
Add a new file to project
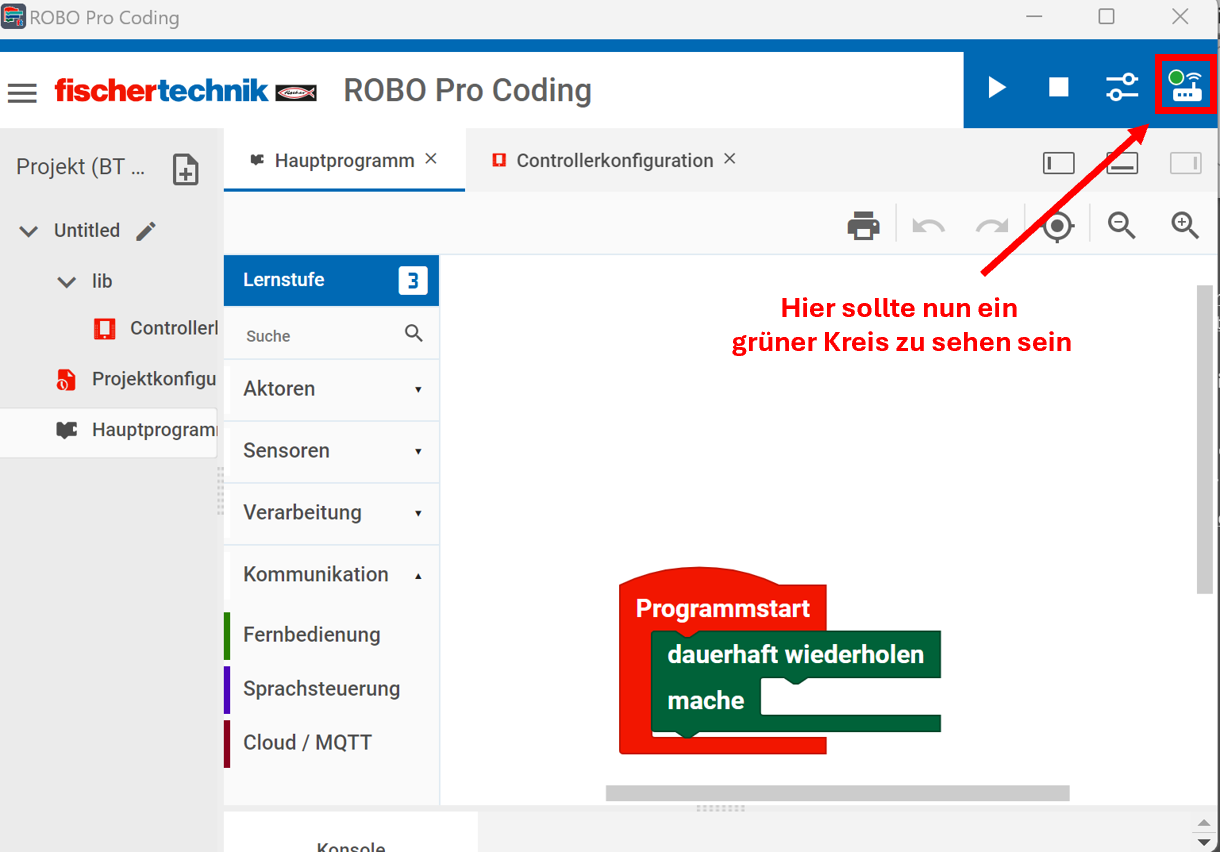(186, 169)
